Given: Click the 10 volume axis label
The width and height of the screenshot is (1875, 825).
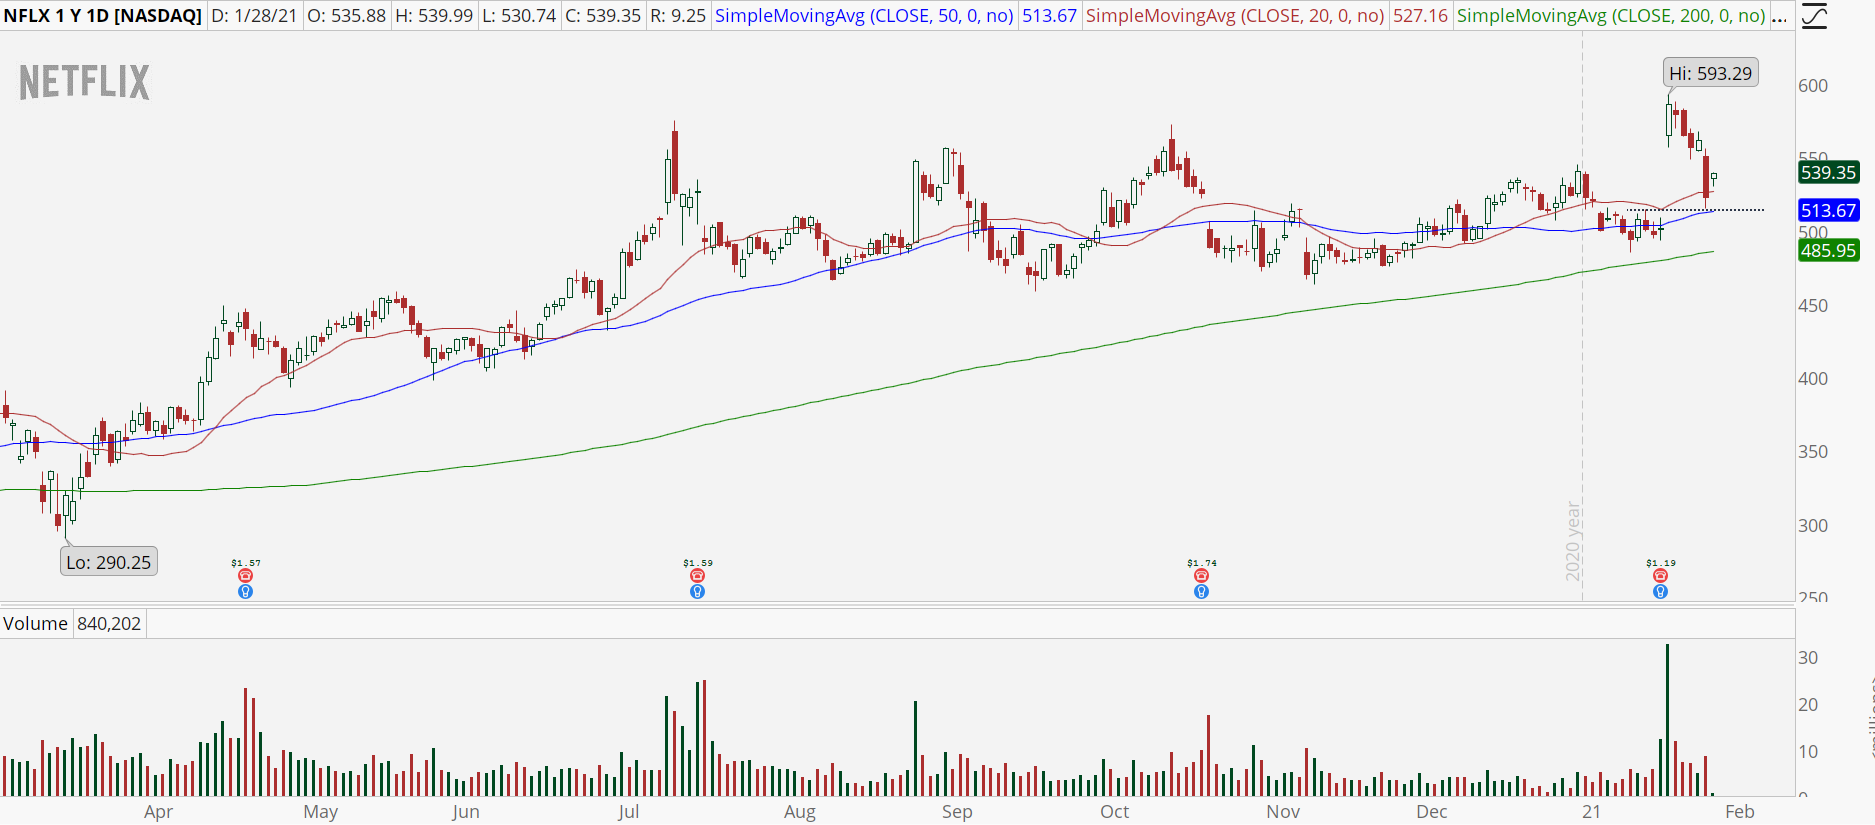Looking at the screenshot, I should (x=1808, y=752).
